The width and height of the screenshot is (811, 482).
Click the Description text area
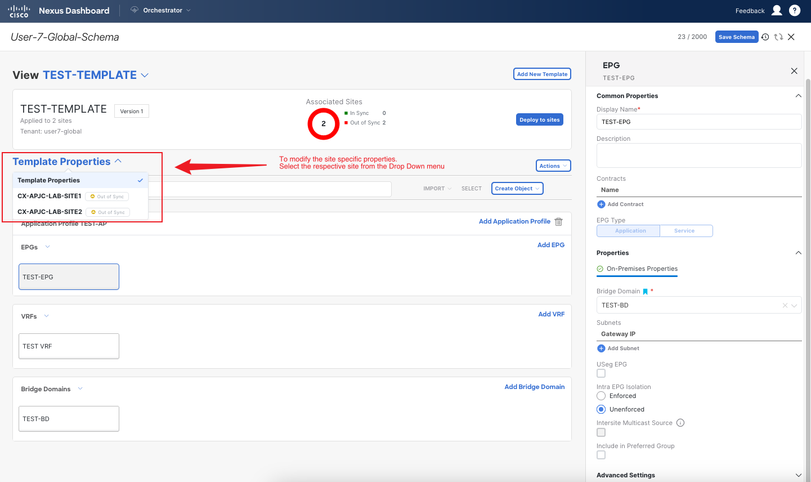tap(698, 155)
